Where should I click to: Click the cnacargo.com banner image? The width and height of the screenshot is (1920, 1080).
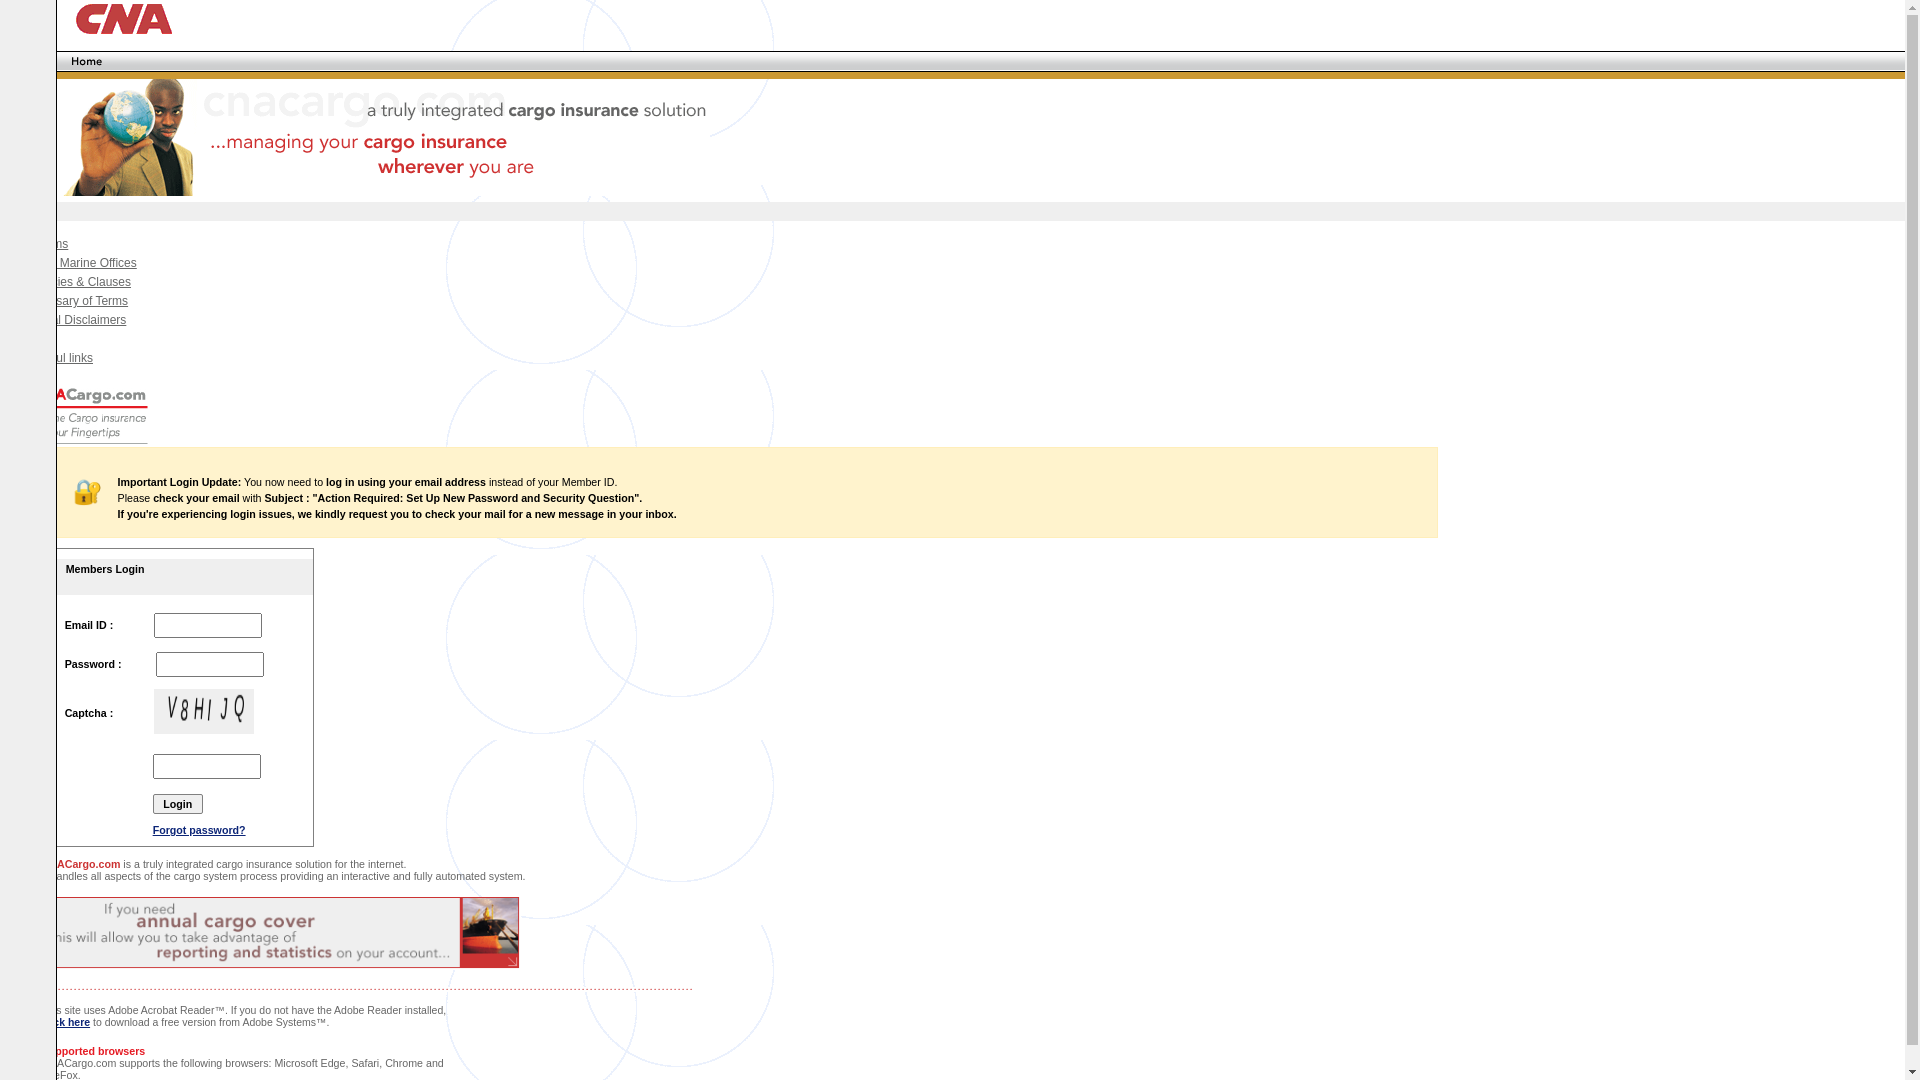(x=385, y=137)
